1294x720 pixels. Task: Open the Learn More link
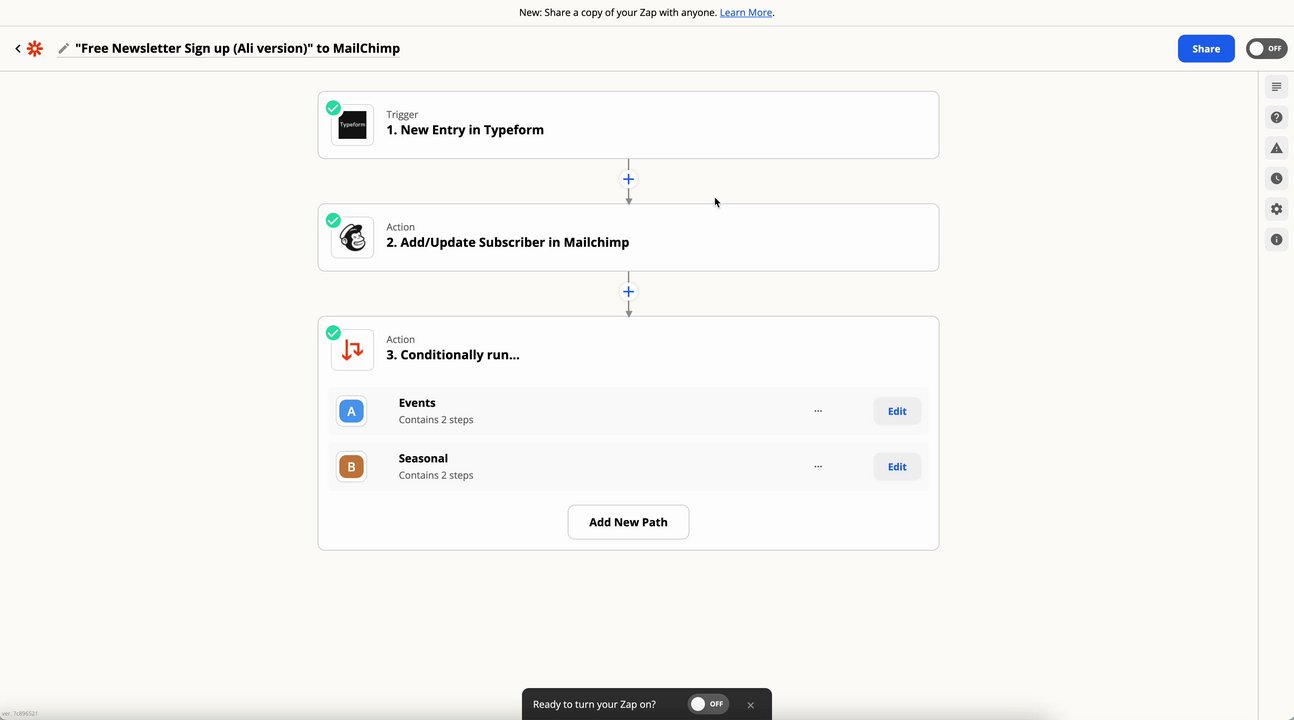(x=745, y=13)
